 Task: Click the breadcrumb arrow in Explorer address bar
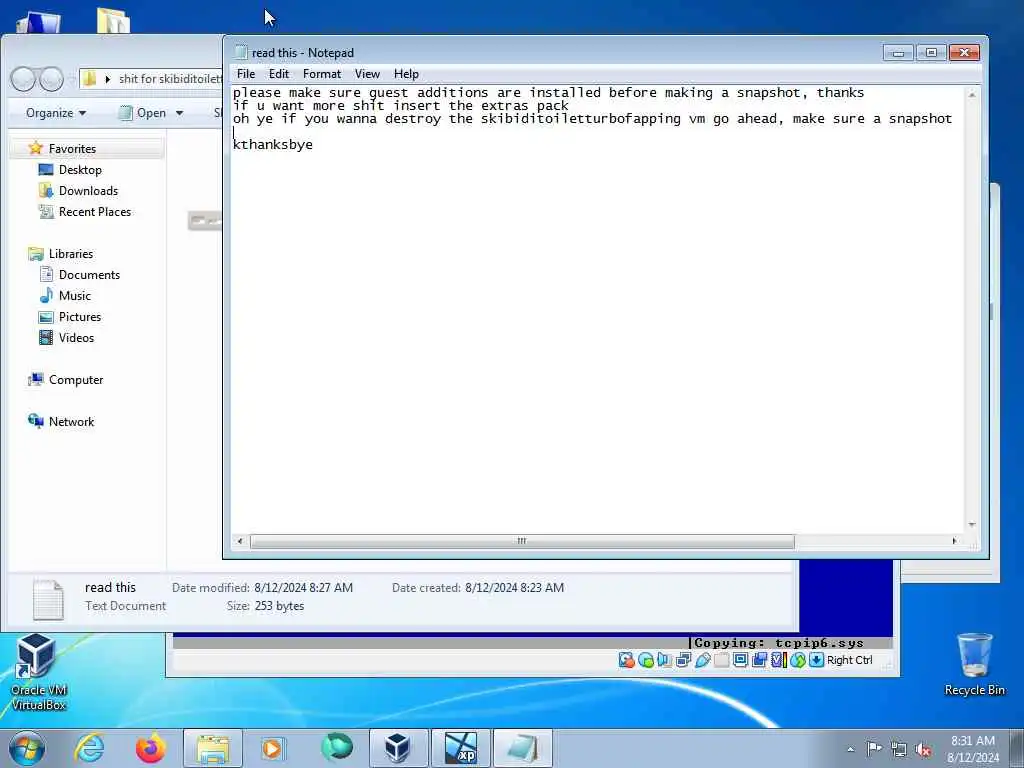(x=108, y=79)
